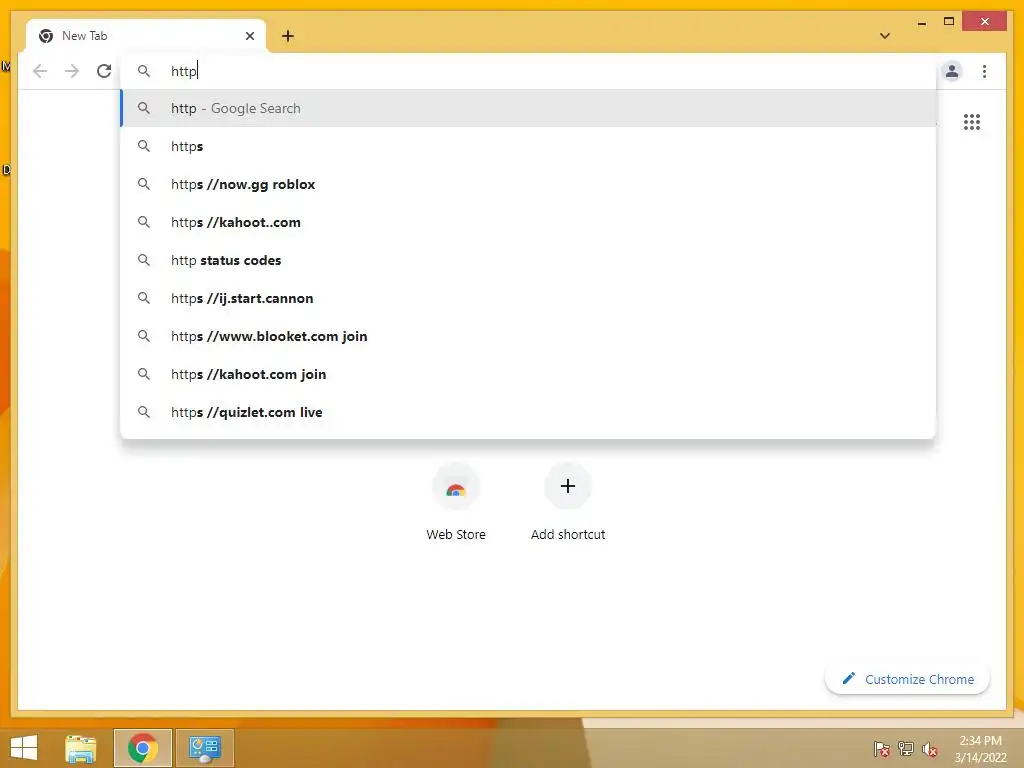Click the muted volume tray icon
Screen dimensions: 1024x768
(930, 748)
